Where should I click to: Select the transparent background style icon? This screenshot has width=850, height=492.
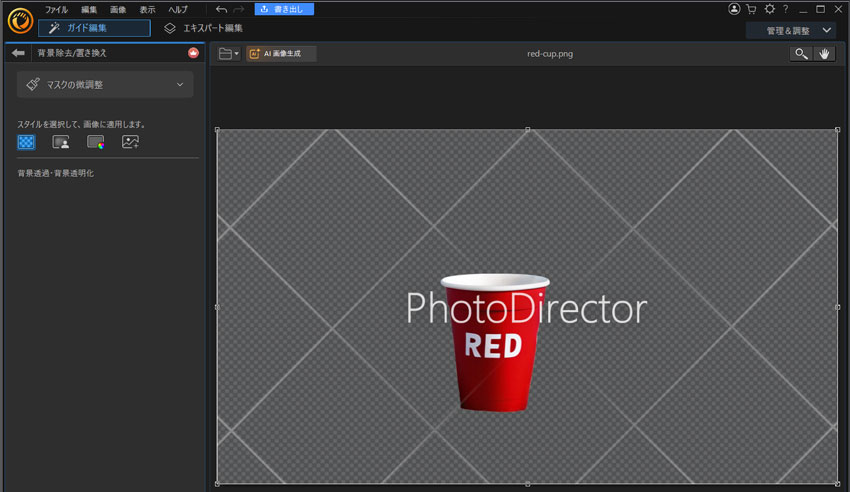click(26, 142)
